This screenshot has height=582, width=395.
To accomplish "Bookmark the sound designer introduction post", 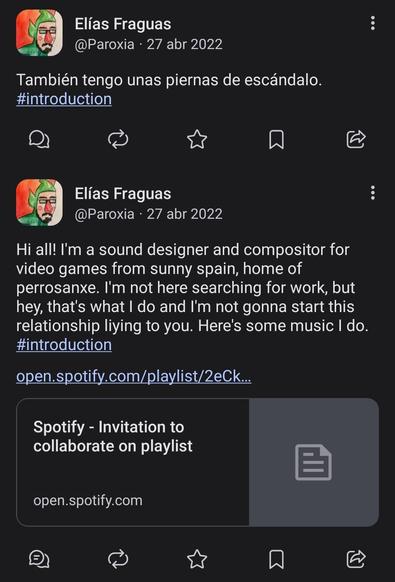I will [276, 559].
